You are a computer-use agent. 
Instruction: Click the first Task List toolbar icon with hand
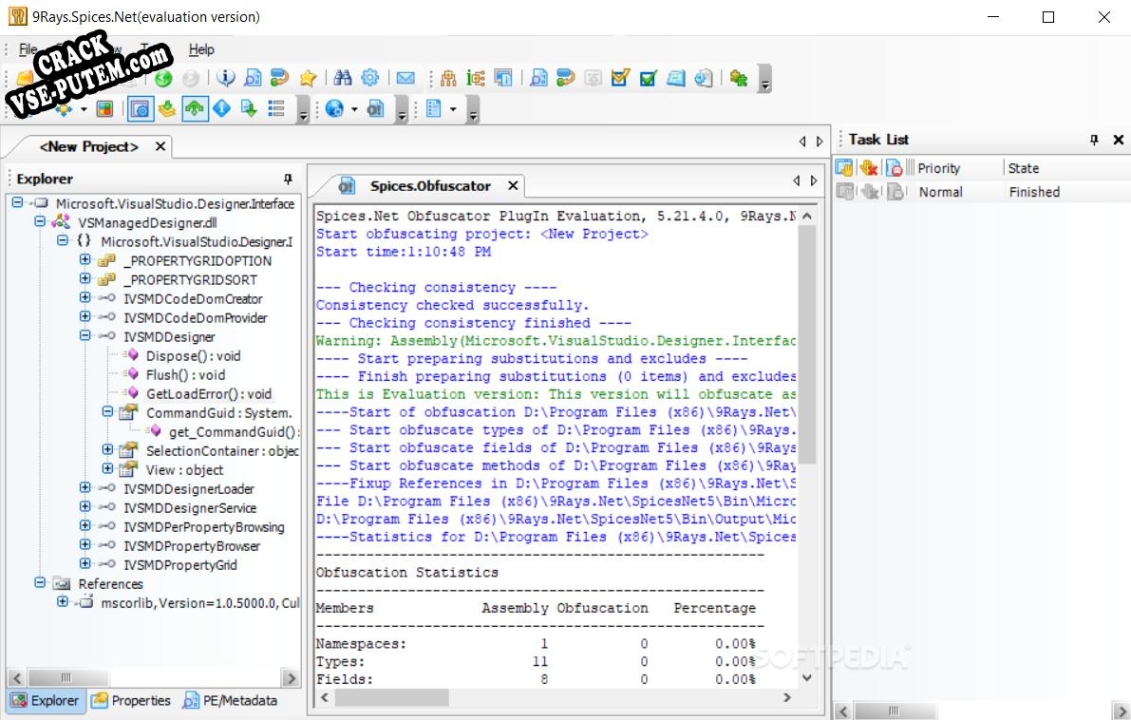844,168
